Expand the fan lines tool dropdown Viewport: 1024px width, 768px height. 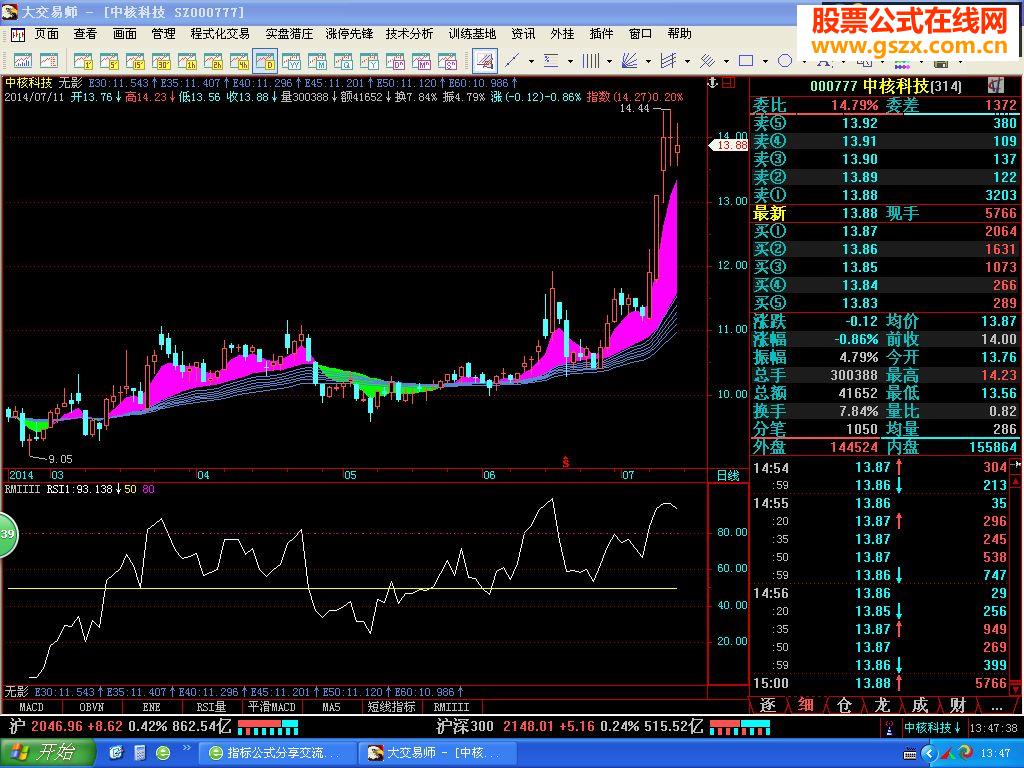648,61
